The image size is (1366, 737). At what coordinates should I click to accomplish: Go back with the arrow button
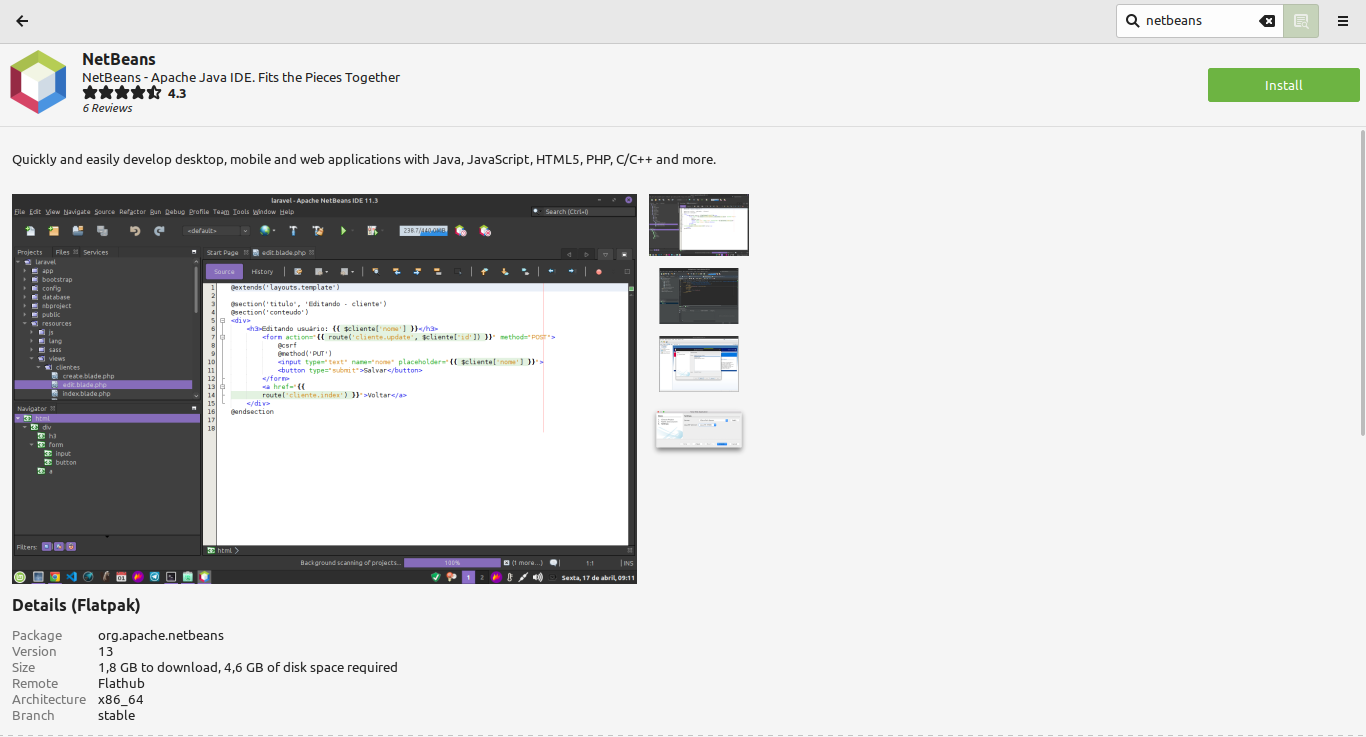click(22, 21)
